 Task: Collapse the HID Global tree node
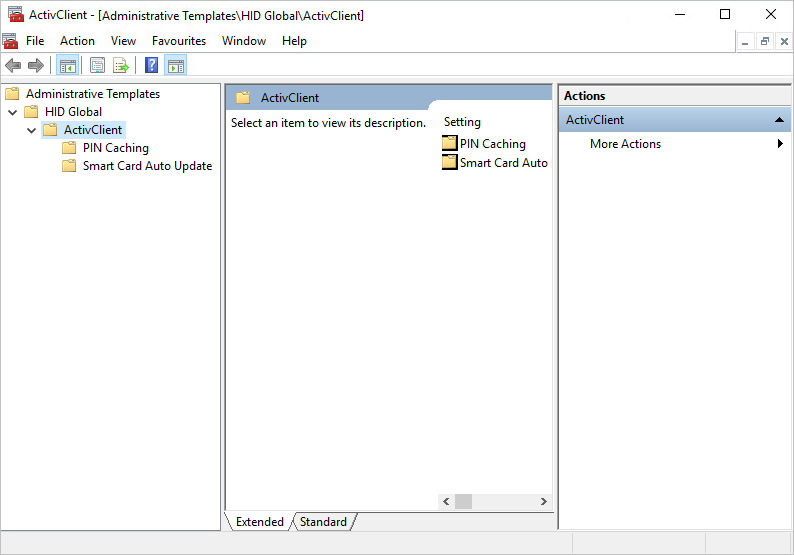pos(13,112)
